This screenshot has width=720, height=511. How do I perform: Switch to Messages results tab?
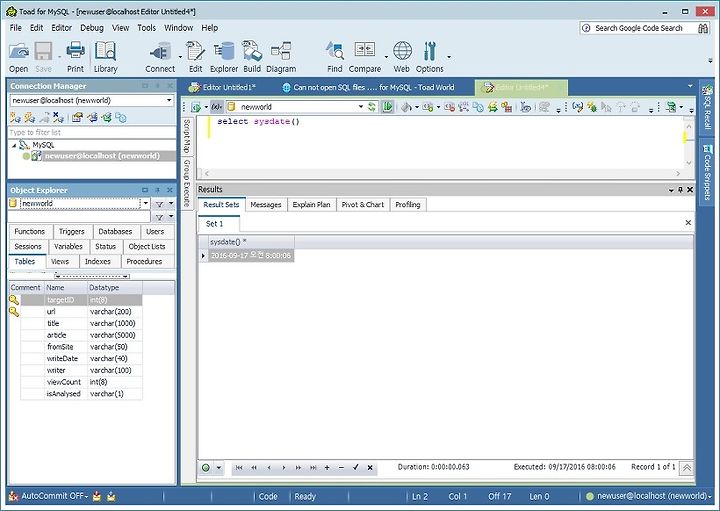click(266, 205)
